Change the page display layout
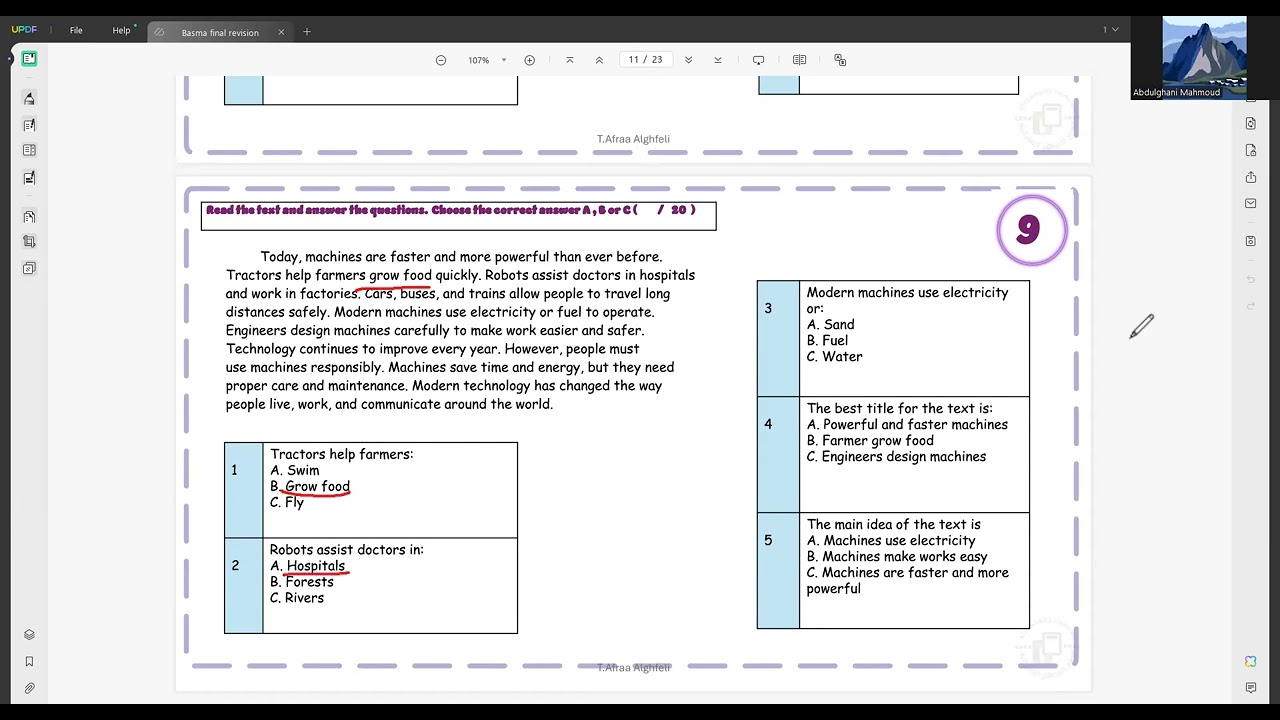 799,60
